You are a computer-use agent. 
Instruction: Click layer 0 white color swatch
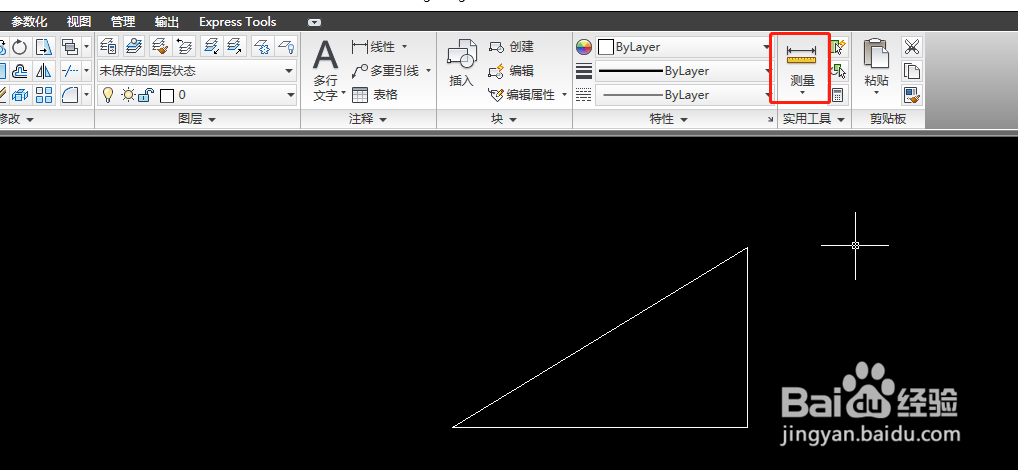point(167,95)
